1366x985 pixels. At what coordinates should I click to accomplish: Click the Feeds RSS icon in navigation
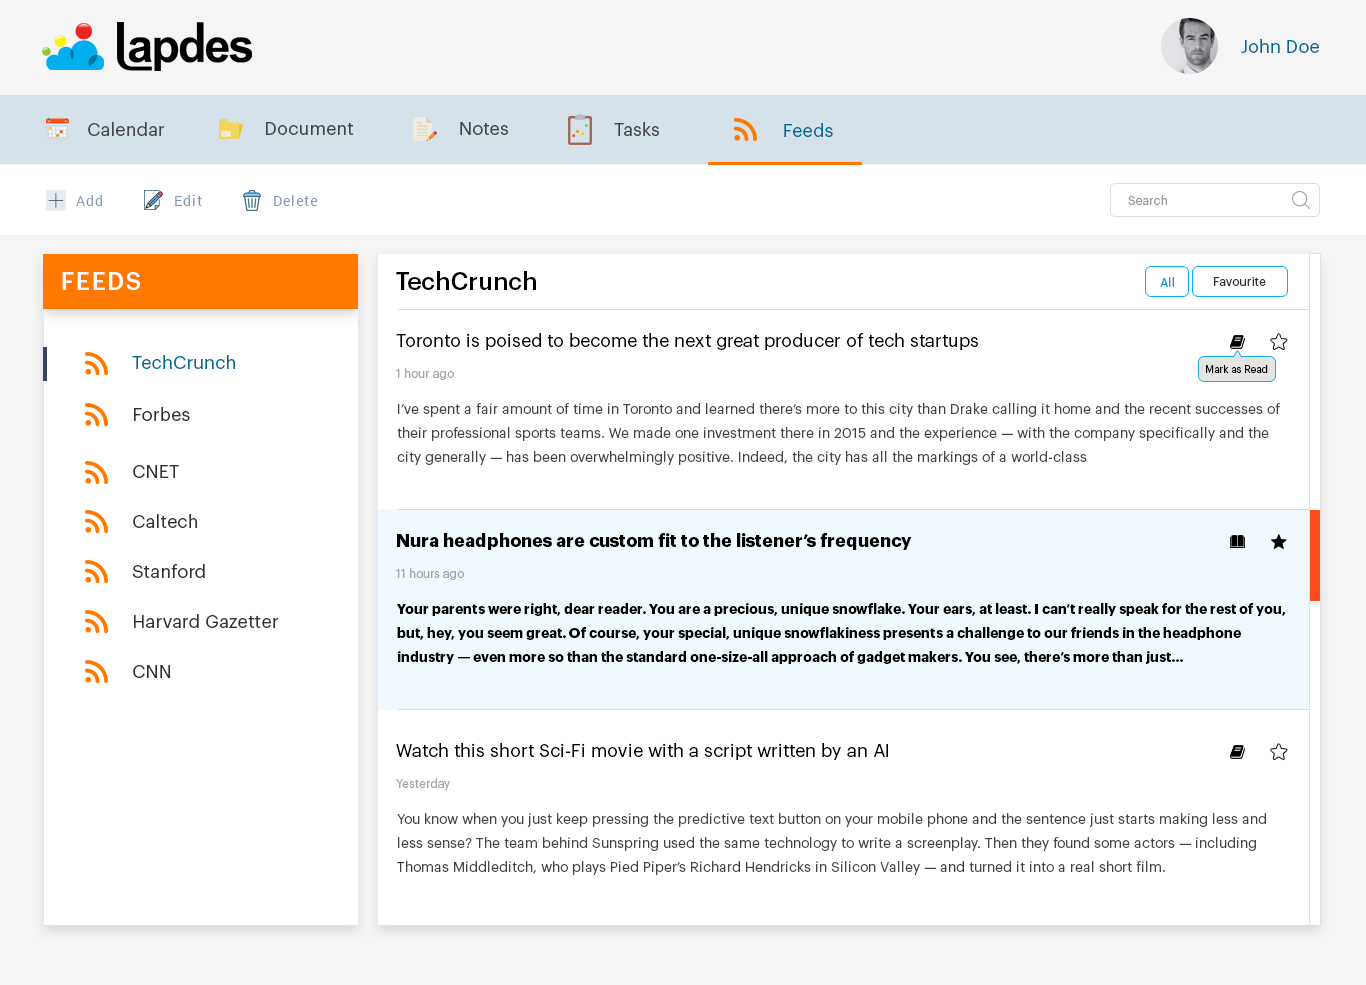tap(745, 130)
